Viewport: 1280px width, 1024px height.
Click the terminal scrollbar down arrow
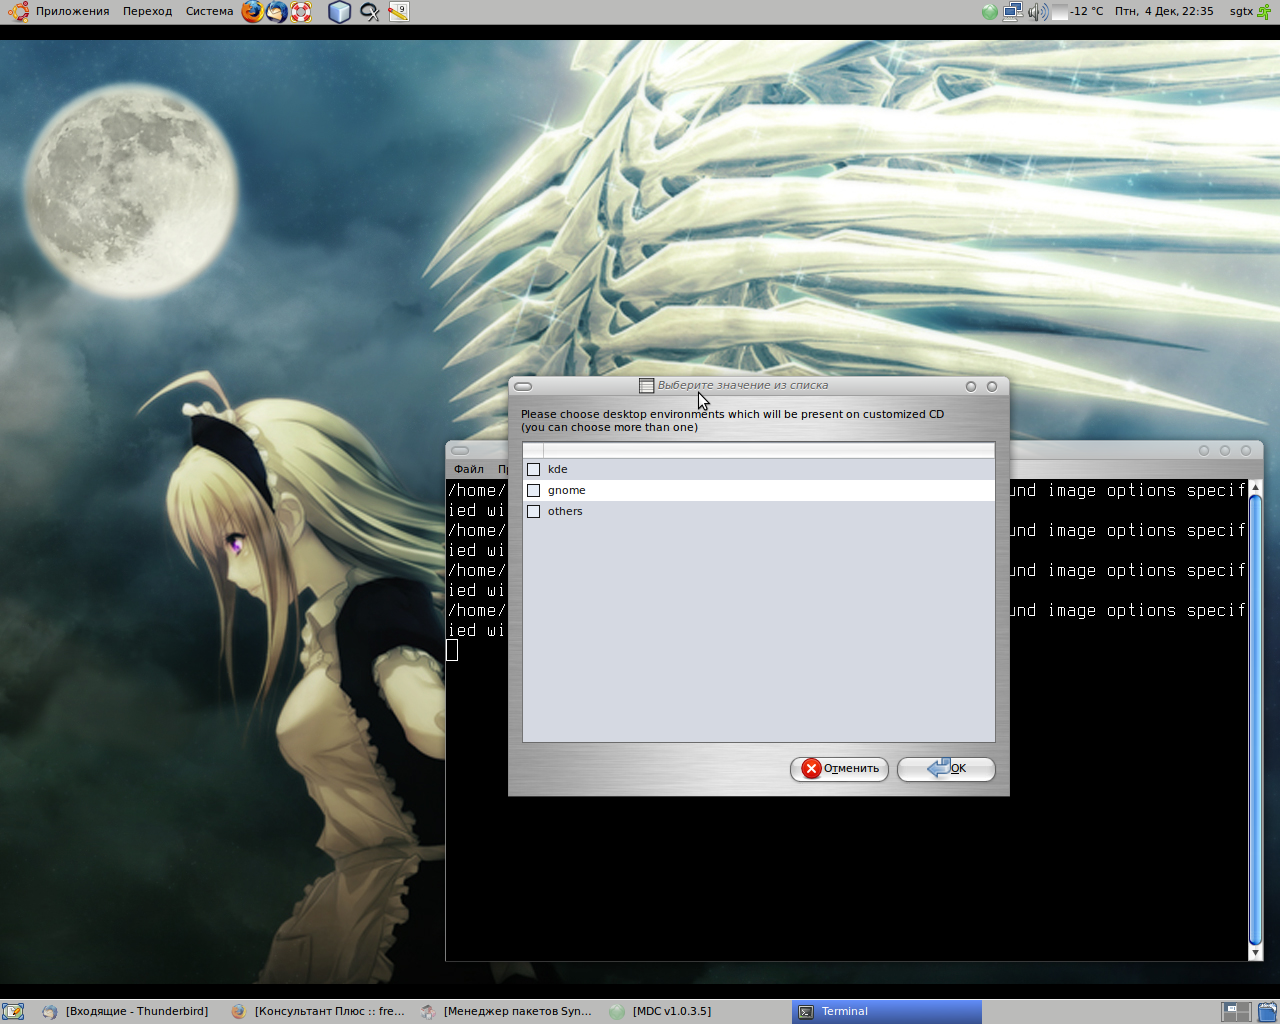[1256, 953]
